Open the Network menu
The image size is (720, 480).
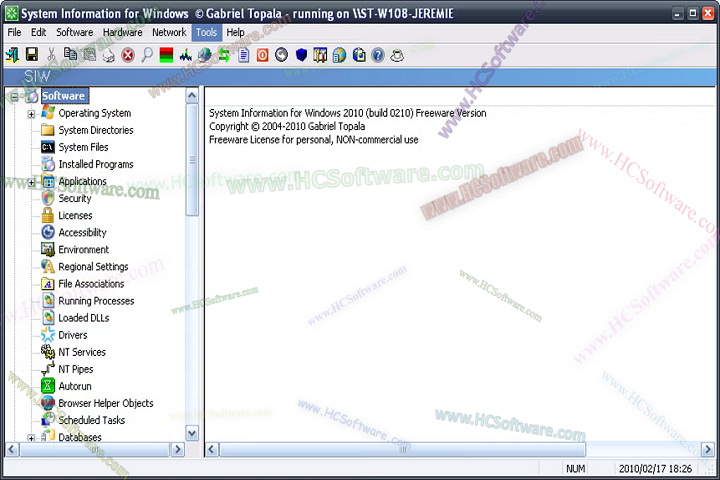[169, 33]
